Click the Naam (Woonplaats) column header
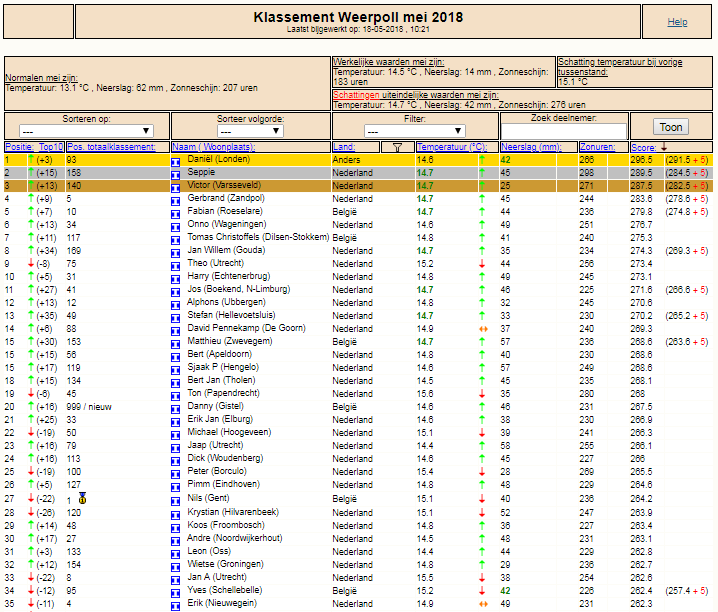 [x=213, y=147]
